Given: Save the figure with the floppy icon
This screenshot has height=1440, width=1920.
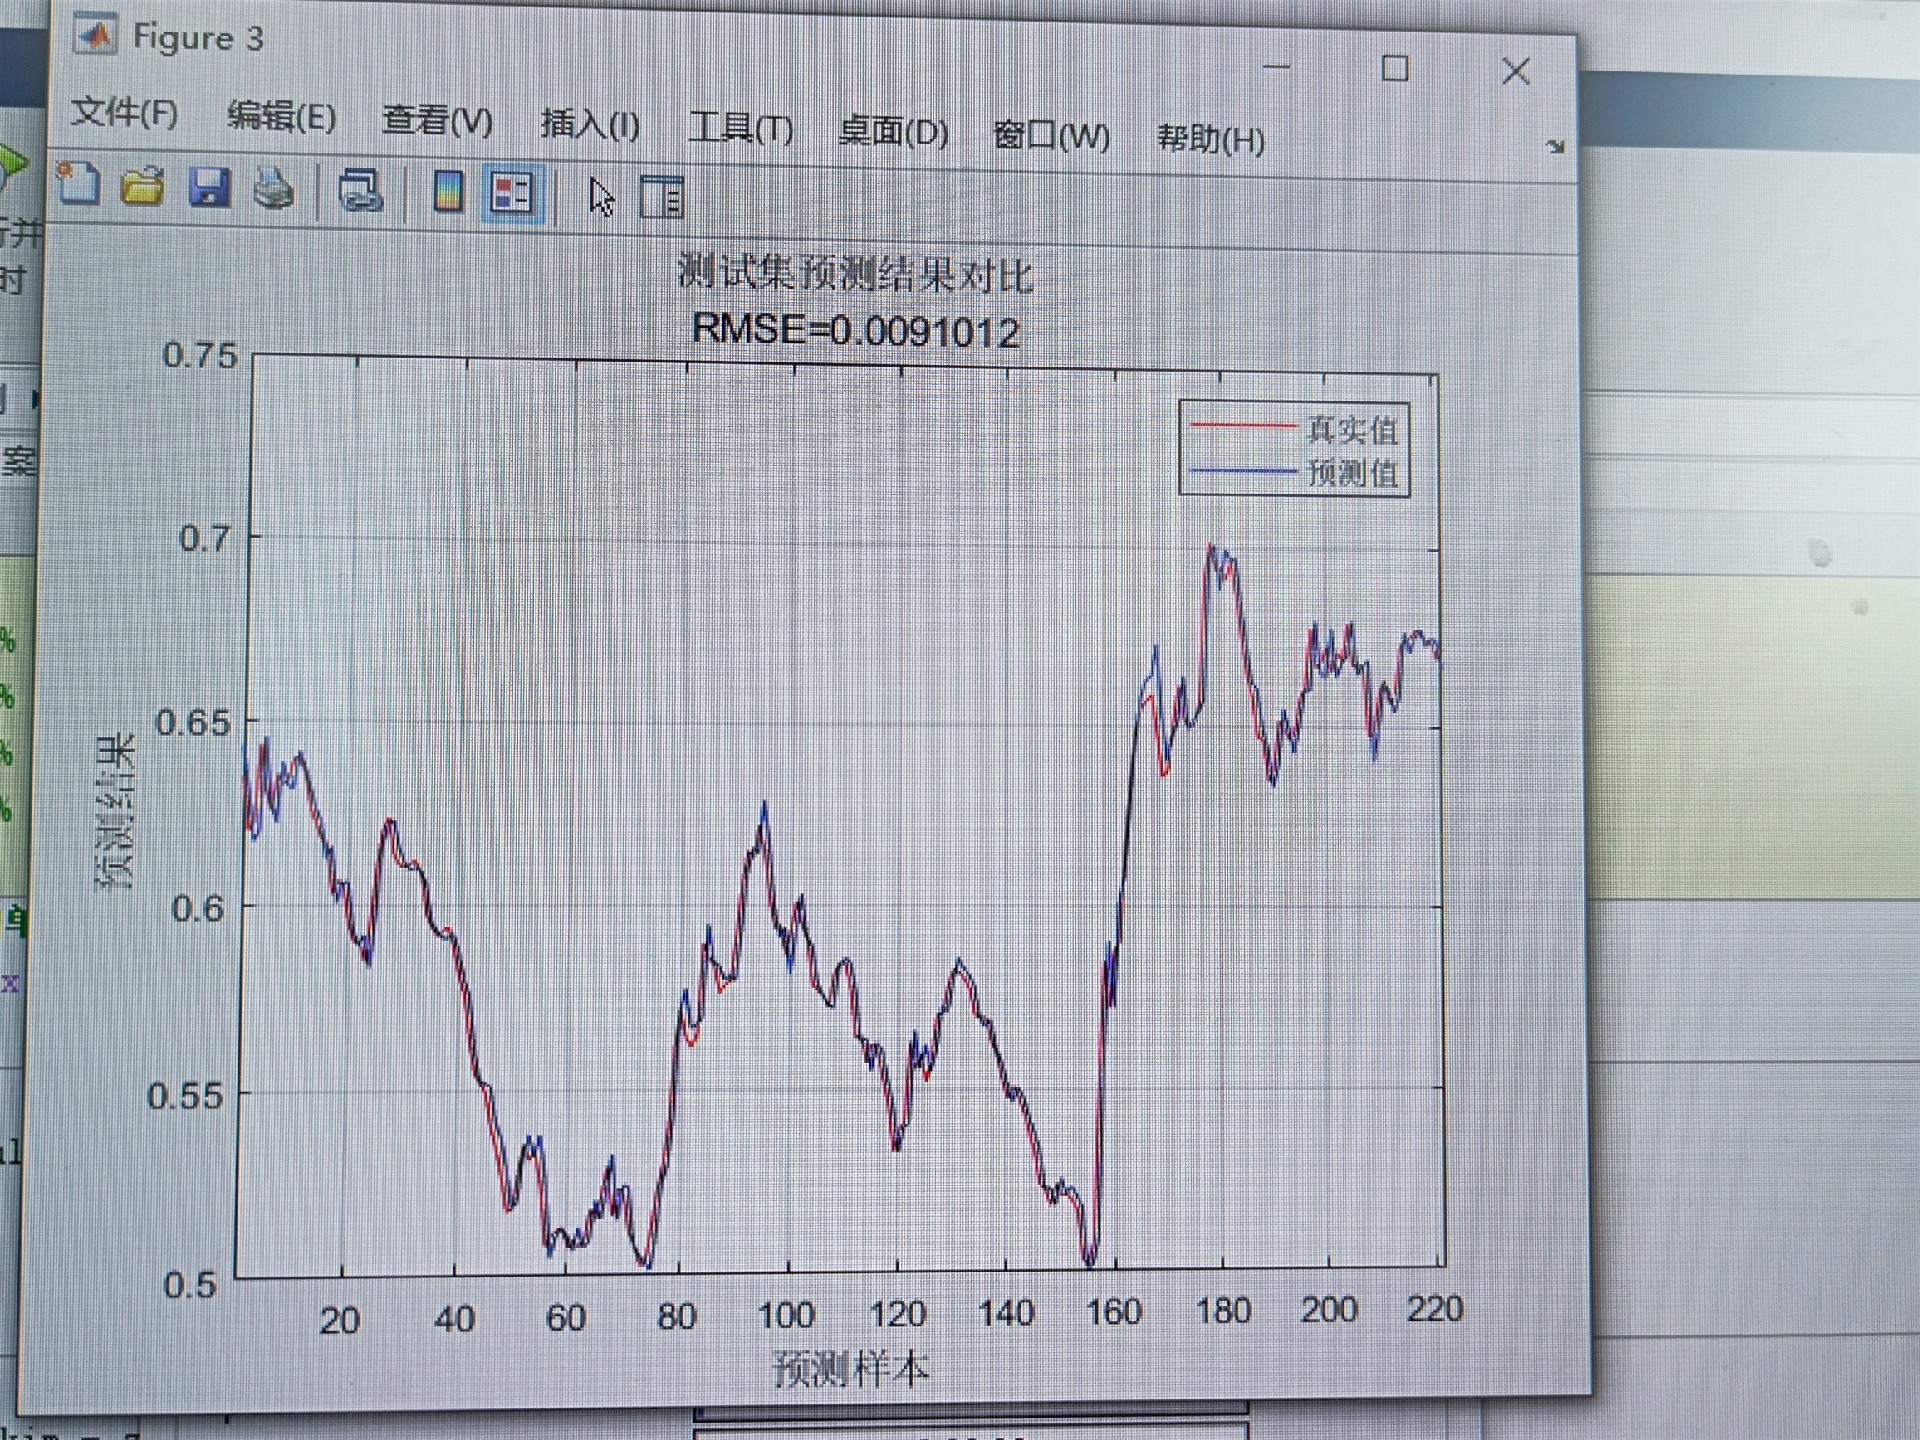Looking at the screenshot, I should (209, 188).
